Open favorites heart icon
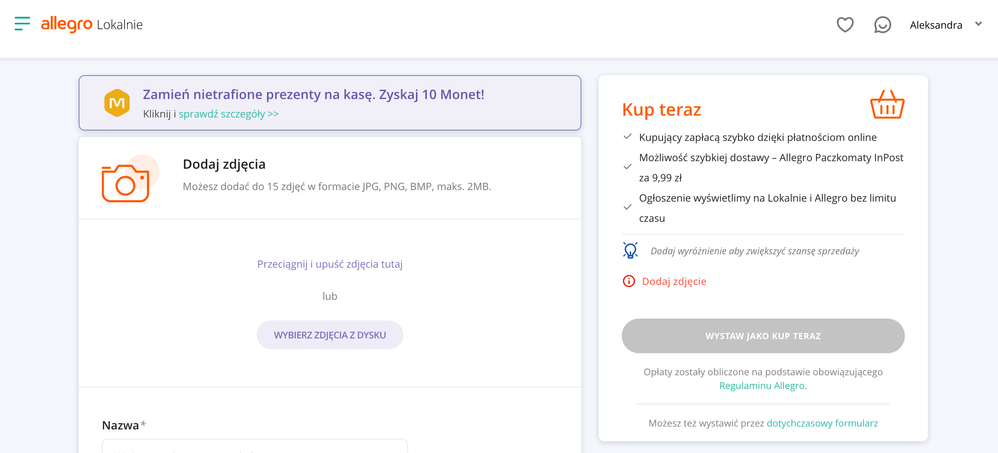The image size is (998, 453). (x=845, y=25)
